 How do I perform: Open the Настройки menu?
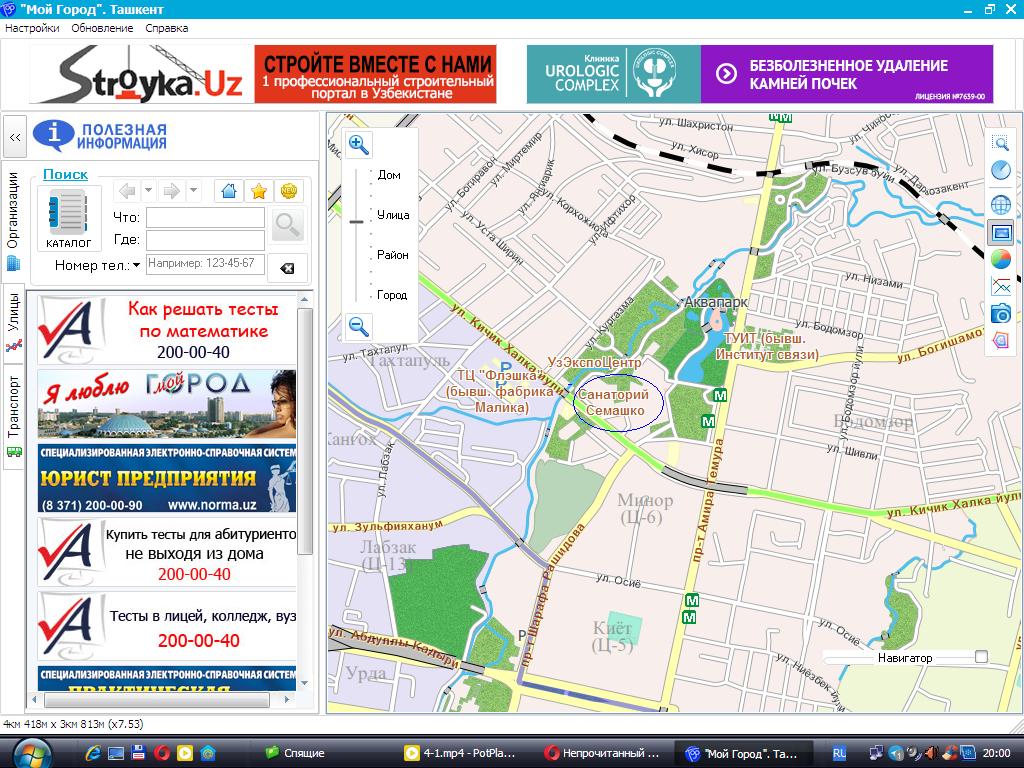click(x=32, y=28)
